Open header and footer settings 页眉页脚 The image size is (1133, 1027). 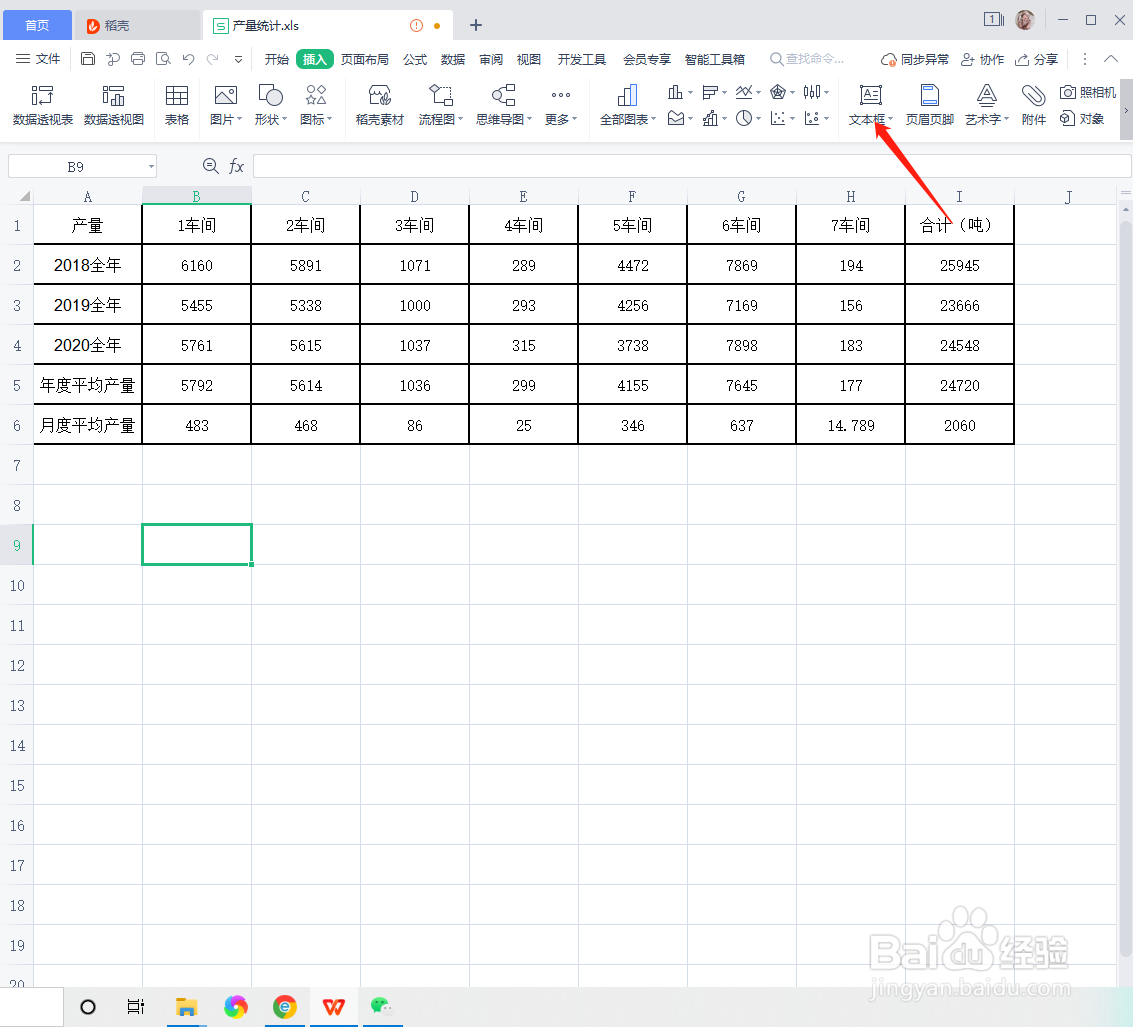pos(929,104)
